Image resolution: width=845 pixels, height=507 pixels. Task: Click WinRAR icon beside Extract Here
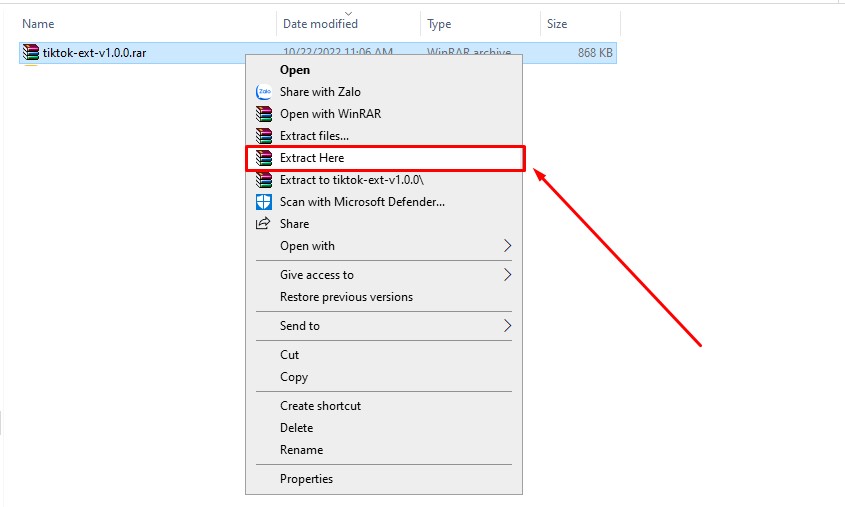(x=264, y=158)
